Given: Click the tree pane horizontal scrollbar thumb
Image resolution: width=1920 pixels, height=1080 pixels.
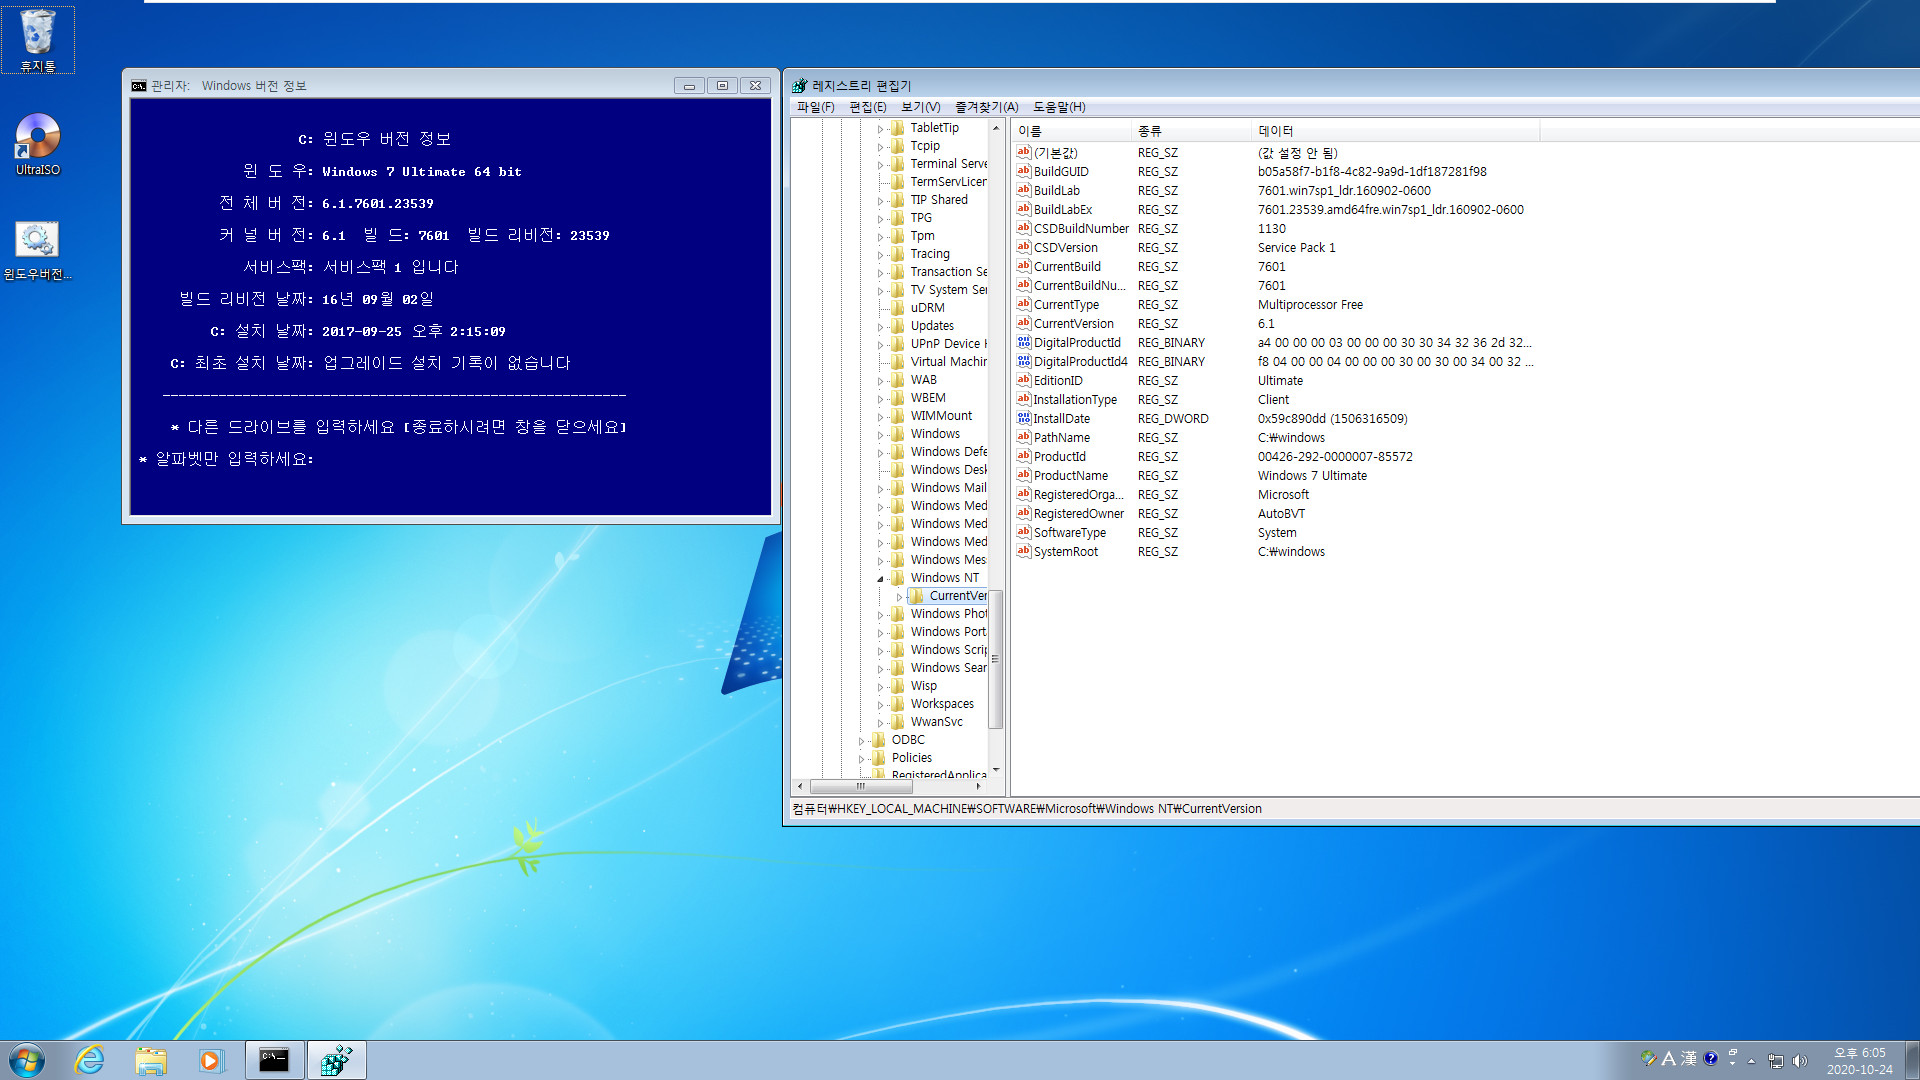Looking at the screenshot, I should tap(860, 786).
